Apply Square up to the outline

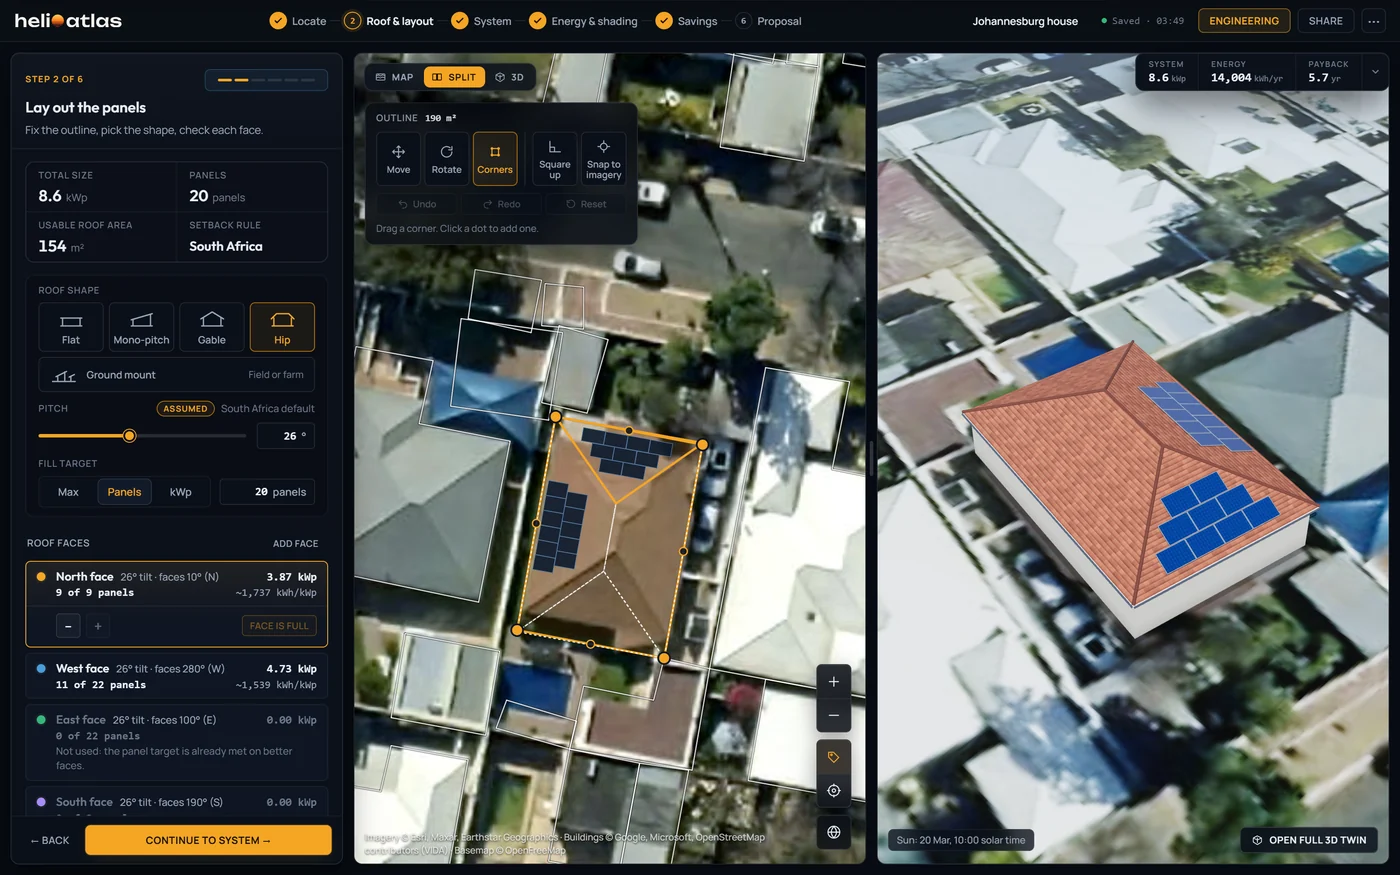555,158
